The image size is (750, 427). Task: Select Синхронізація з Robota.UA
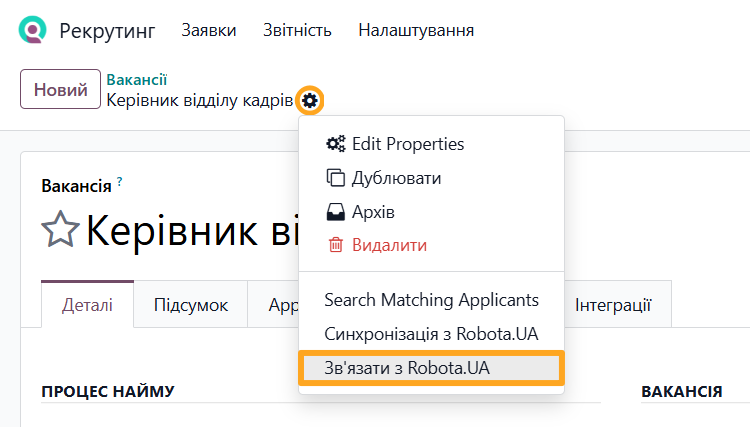pos(431,334)
